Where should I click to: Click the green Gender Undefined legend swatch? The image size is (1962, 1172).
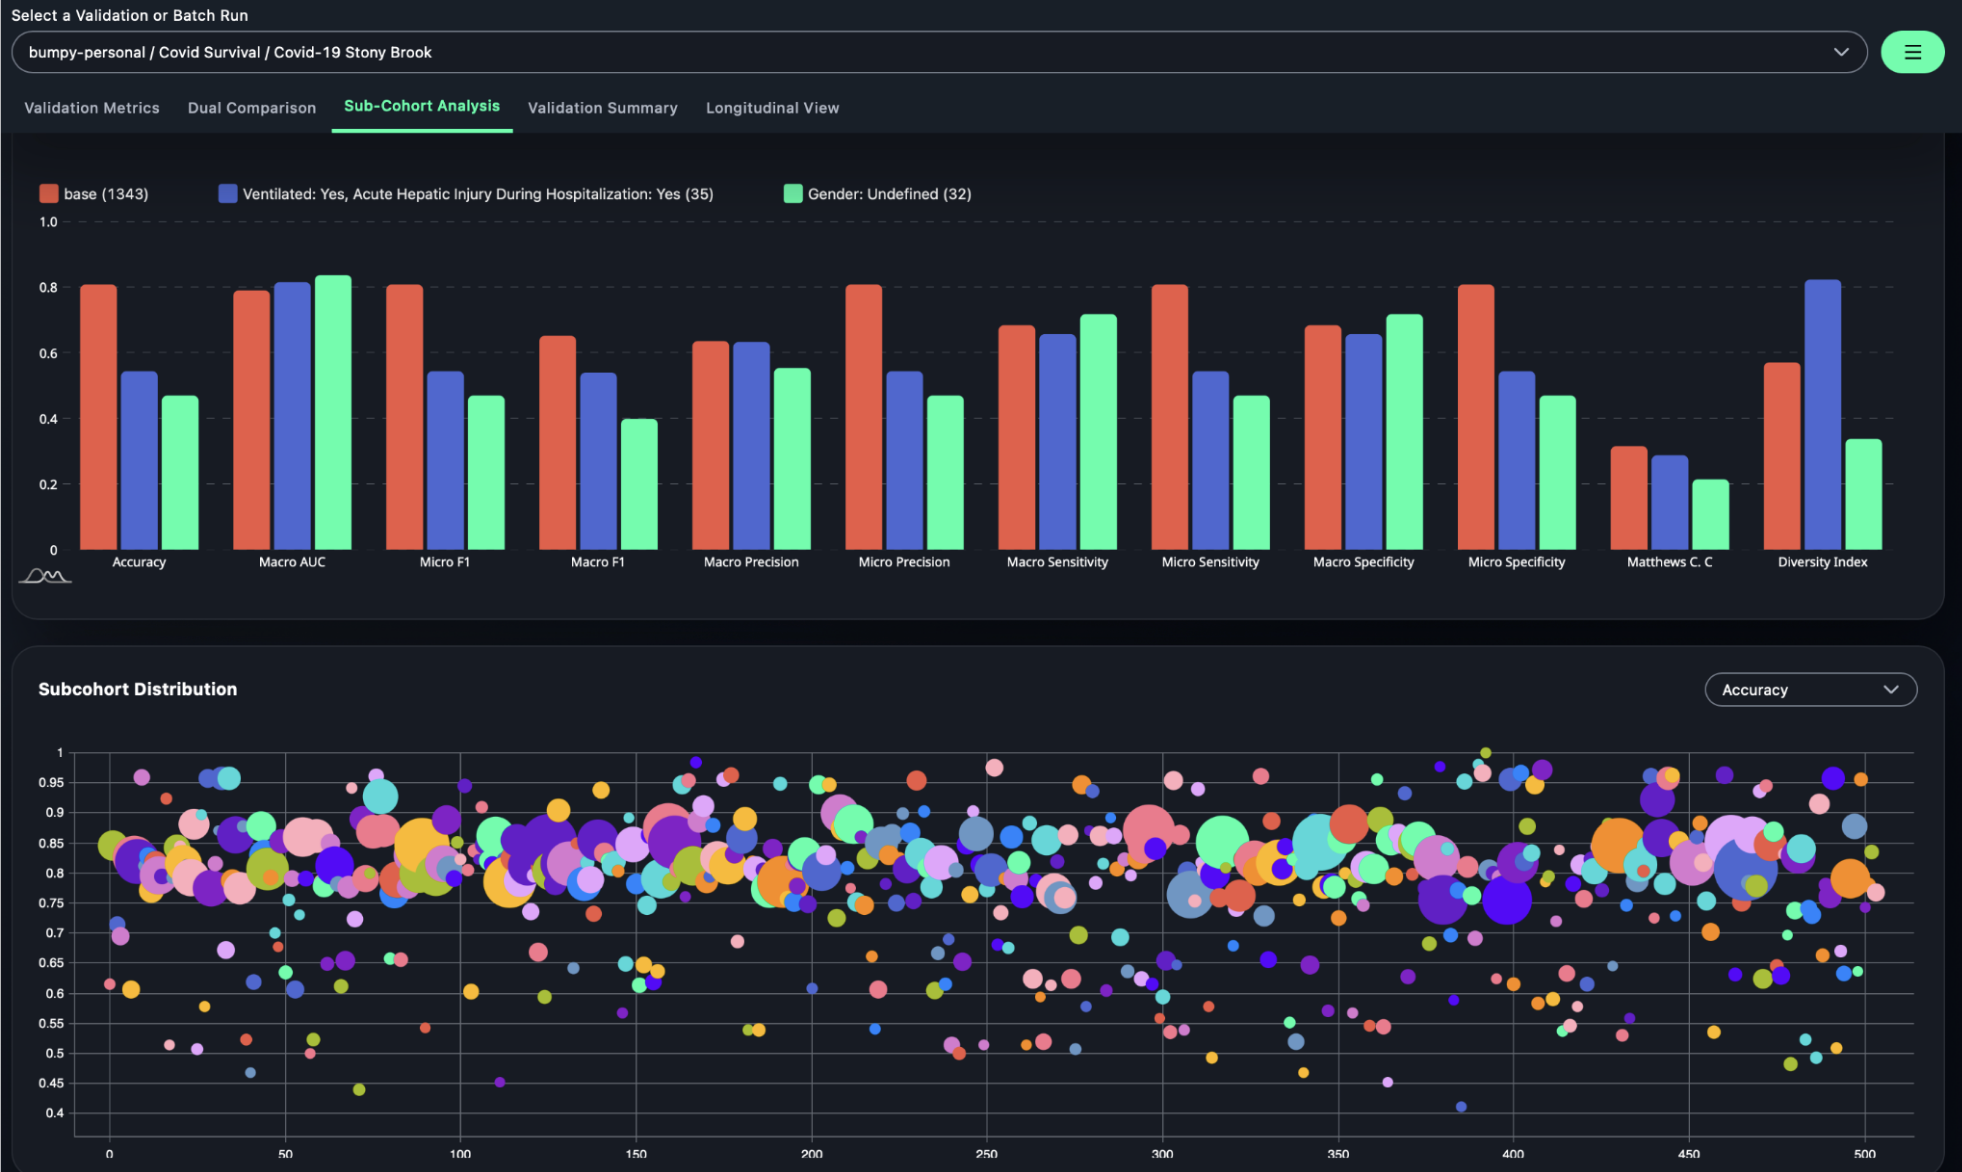(792, 194)
